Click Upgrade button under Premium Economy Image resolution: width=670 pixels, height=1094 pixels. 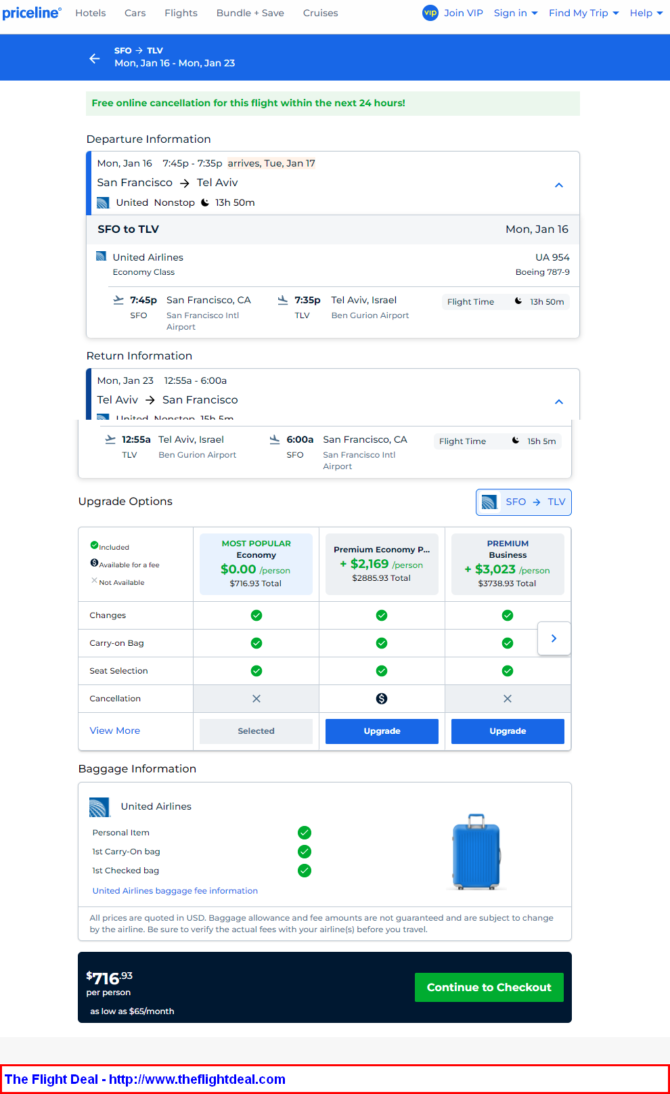click(x=382, y=731)
